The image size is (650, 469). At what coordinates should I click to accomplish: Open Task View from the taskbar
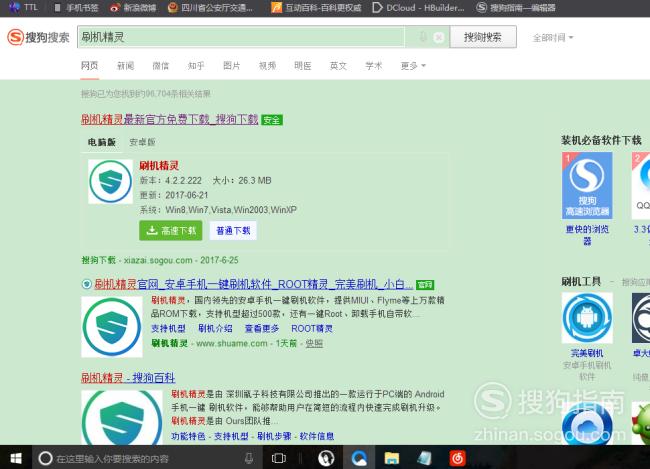279,458
